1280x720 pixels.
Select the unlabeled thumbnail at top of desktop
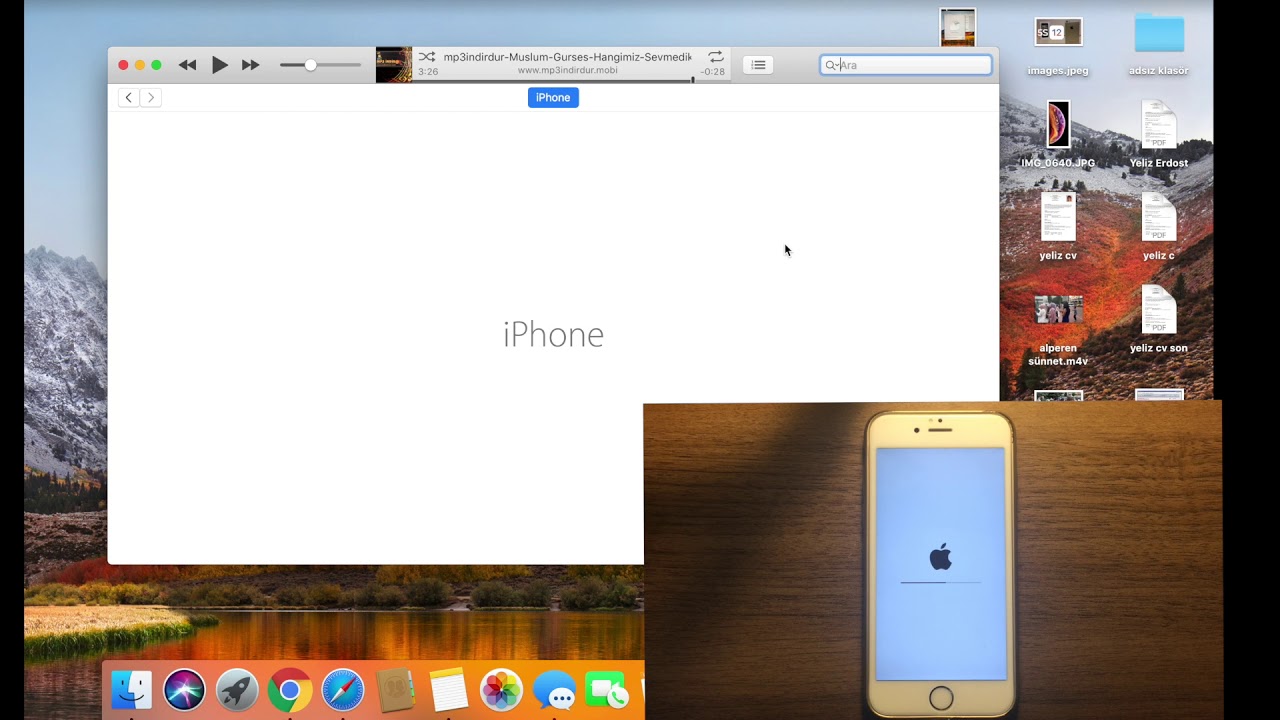[x=958, y=27]
